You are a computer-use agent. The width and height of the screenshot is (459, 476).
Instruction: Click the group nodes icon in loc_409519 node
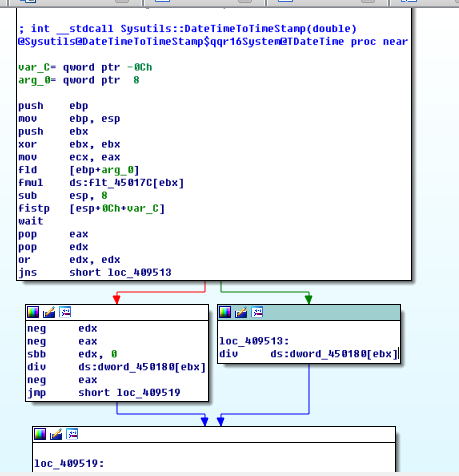click(72, 434)
